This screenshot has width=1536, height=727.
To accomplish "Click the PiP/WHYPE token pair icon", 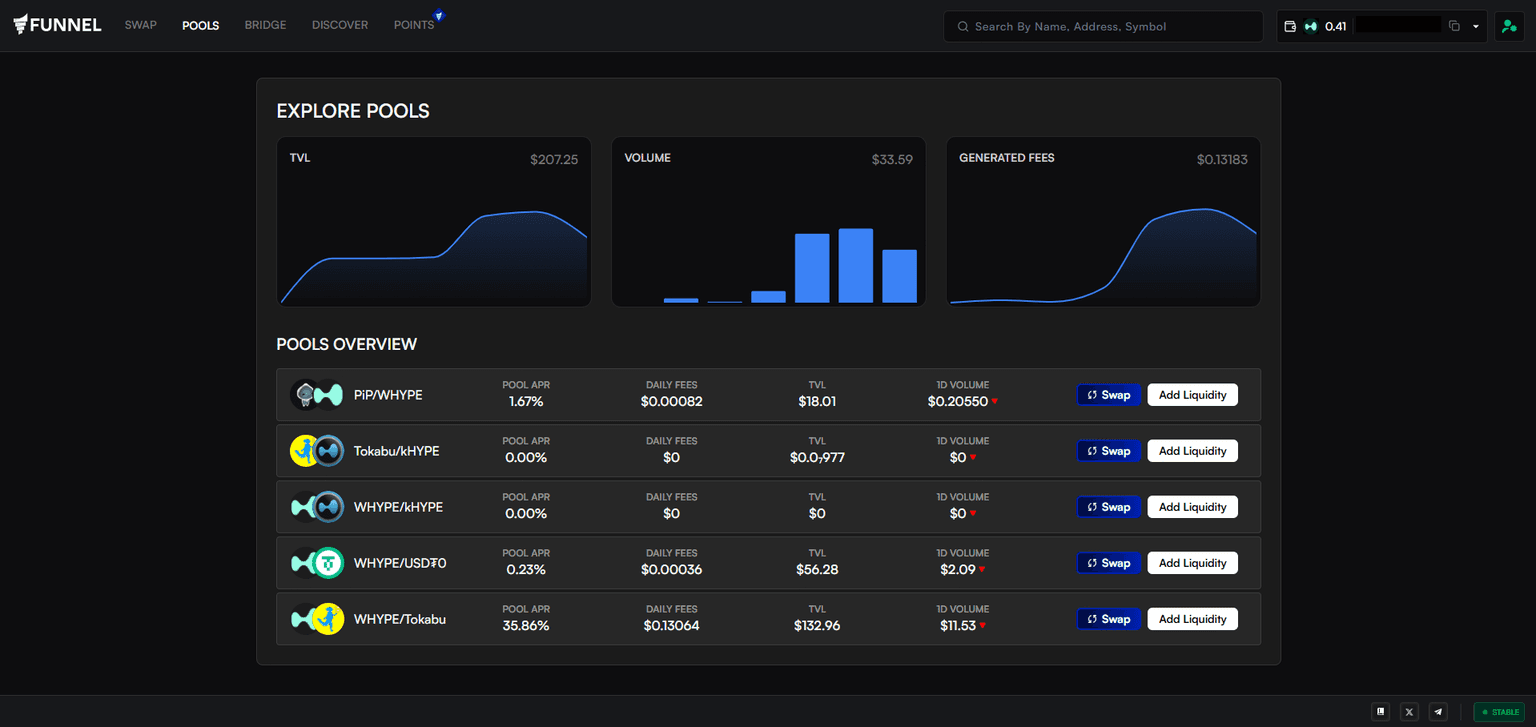I will tap(316, 395).
